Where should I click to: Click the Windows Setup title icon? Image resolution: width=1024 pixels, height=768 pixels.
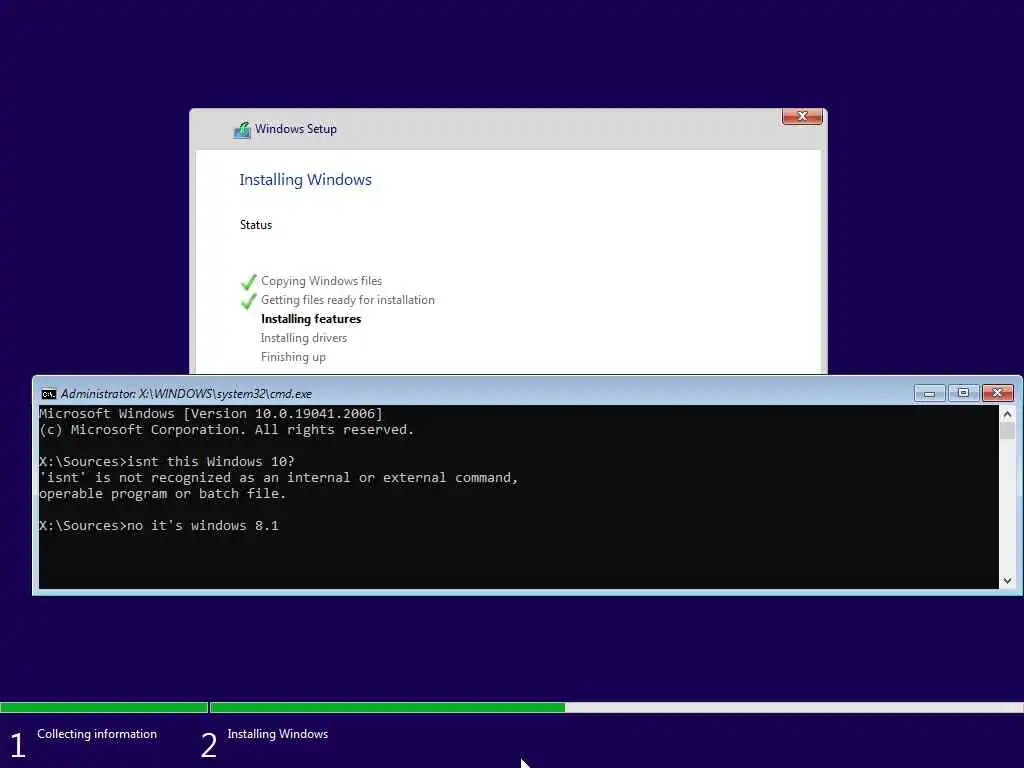[242, 130]
